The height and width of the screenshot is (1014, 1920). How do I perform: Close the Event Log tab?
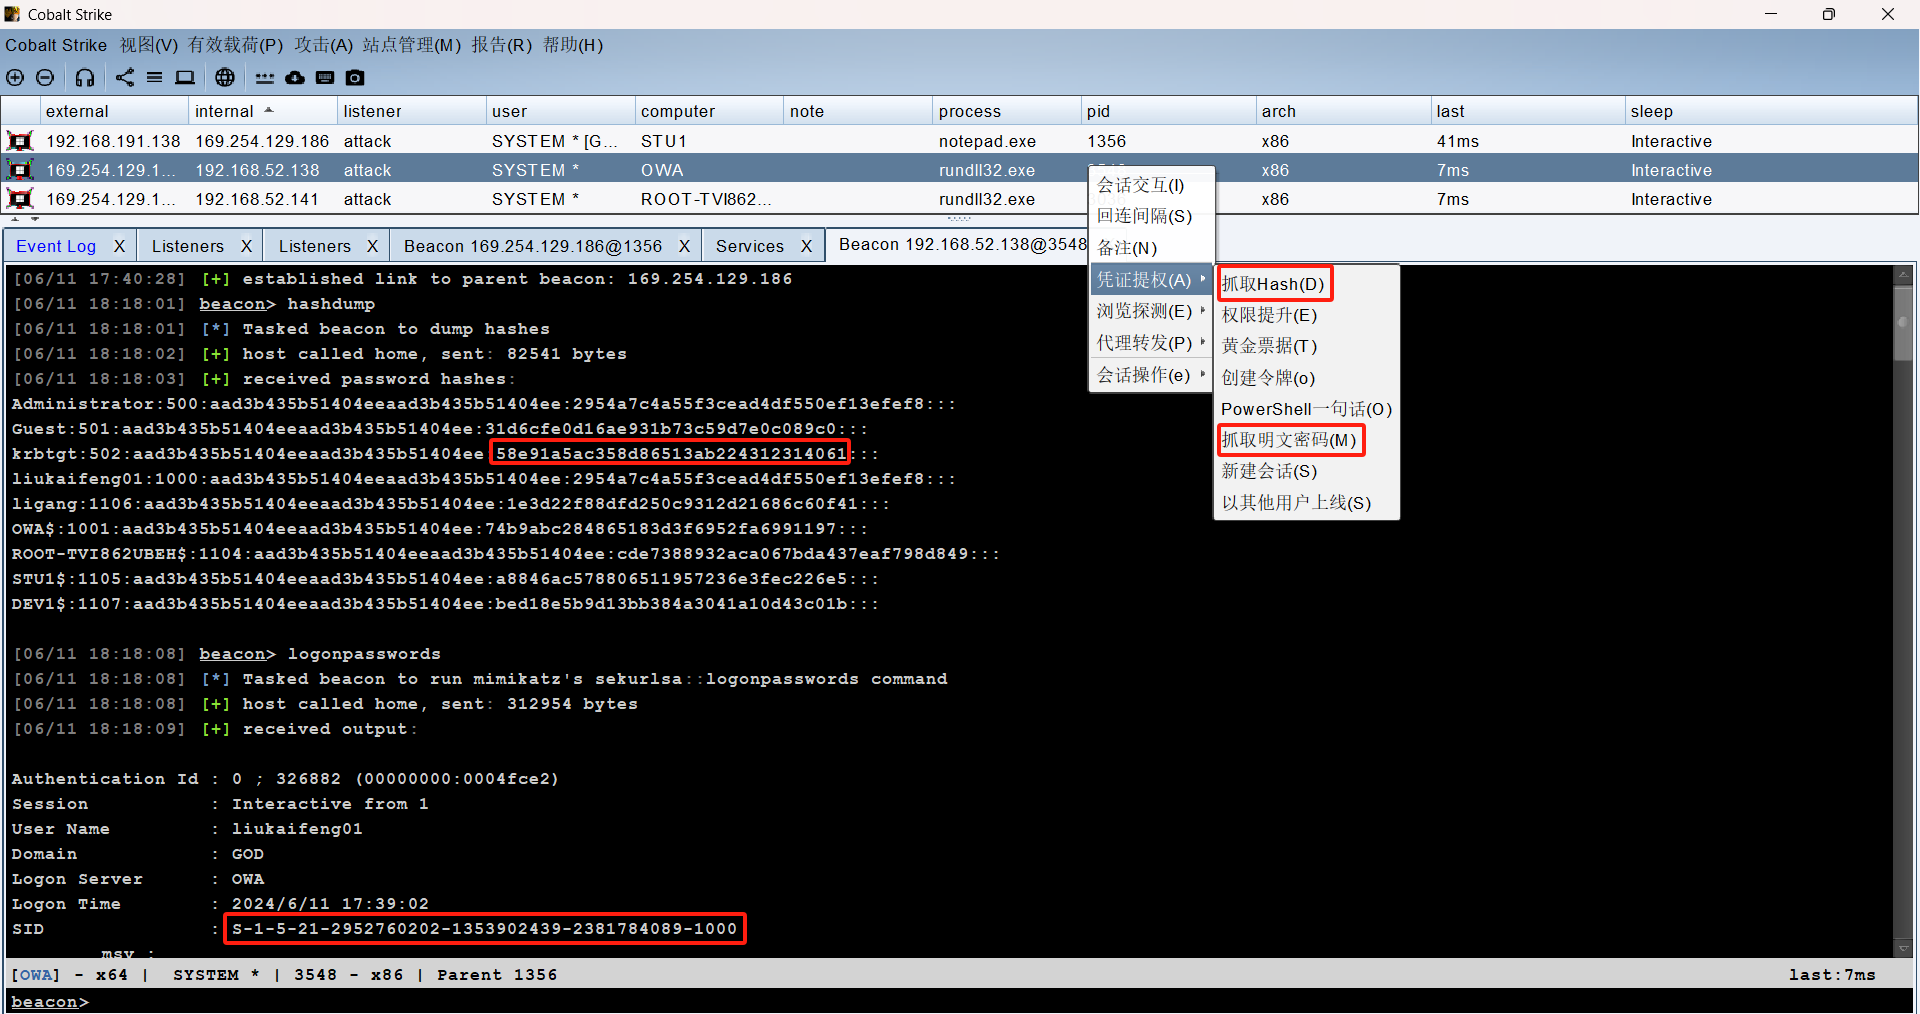(119, 246)
